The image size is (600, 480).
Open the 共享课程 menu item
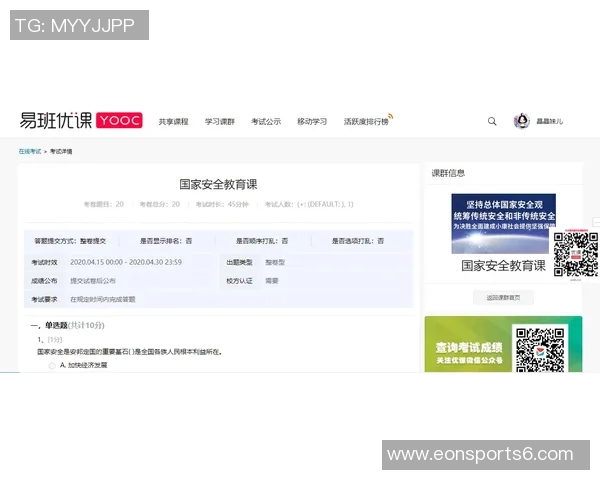(173, 122)
